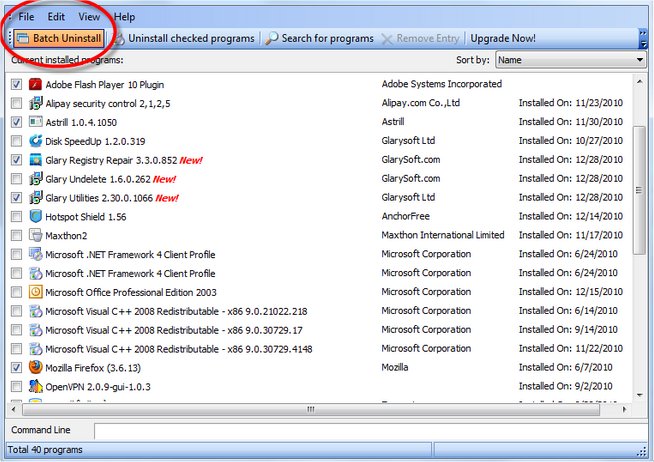Check the OpenVPN 2.0.9-gui-1.0.3 checkbox
This screenshot has height=462, width=654.
[16, 387]
